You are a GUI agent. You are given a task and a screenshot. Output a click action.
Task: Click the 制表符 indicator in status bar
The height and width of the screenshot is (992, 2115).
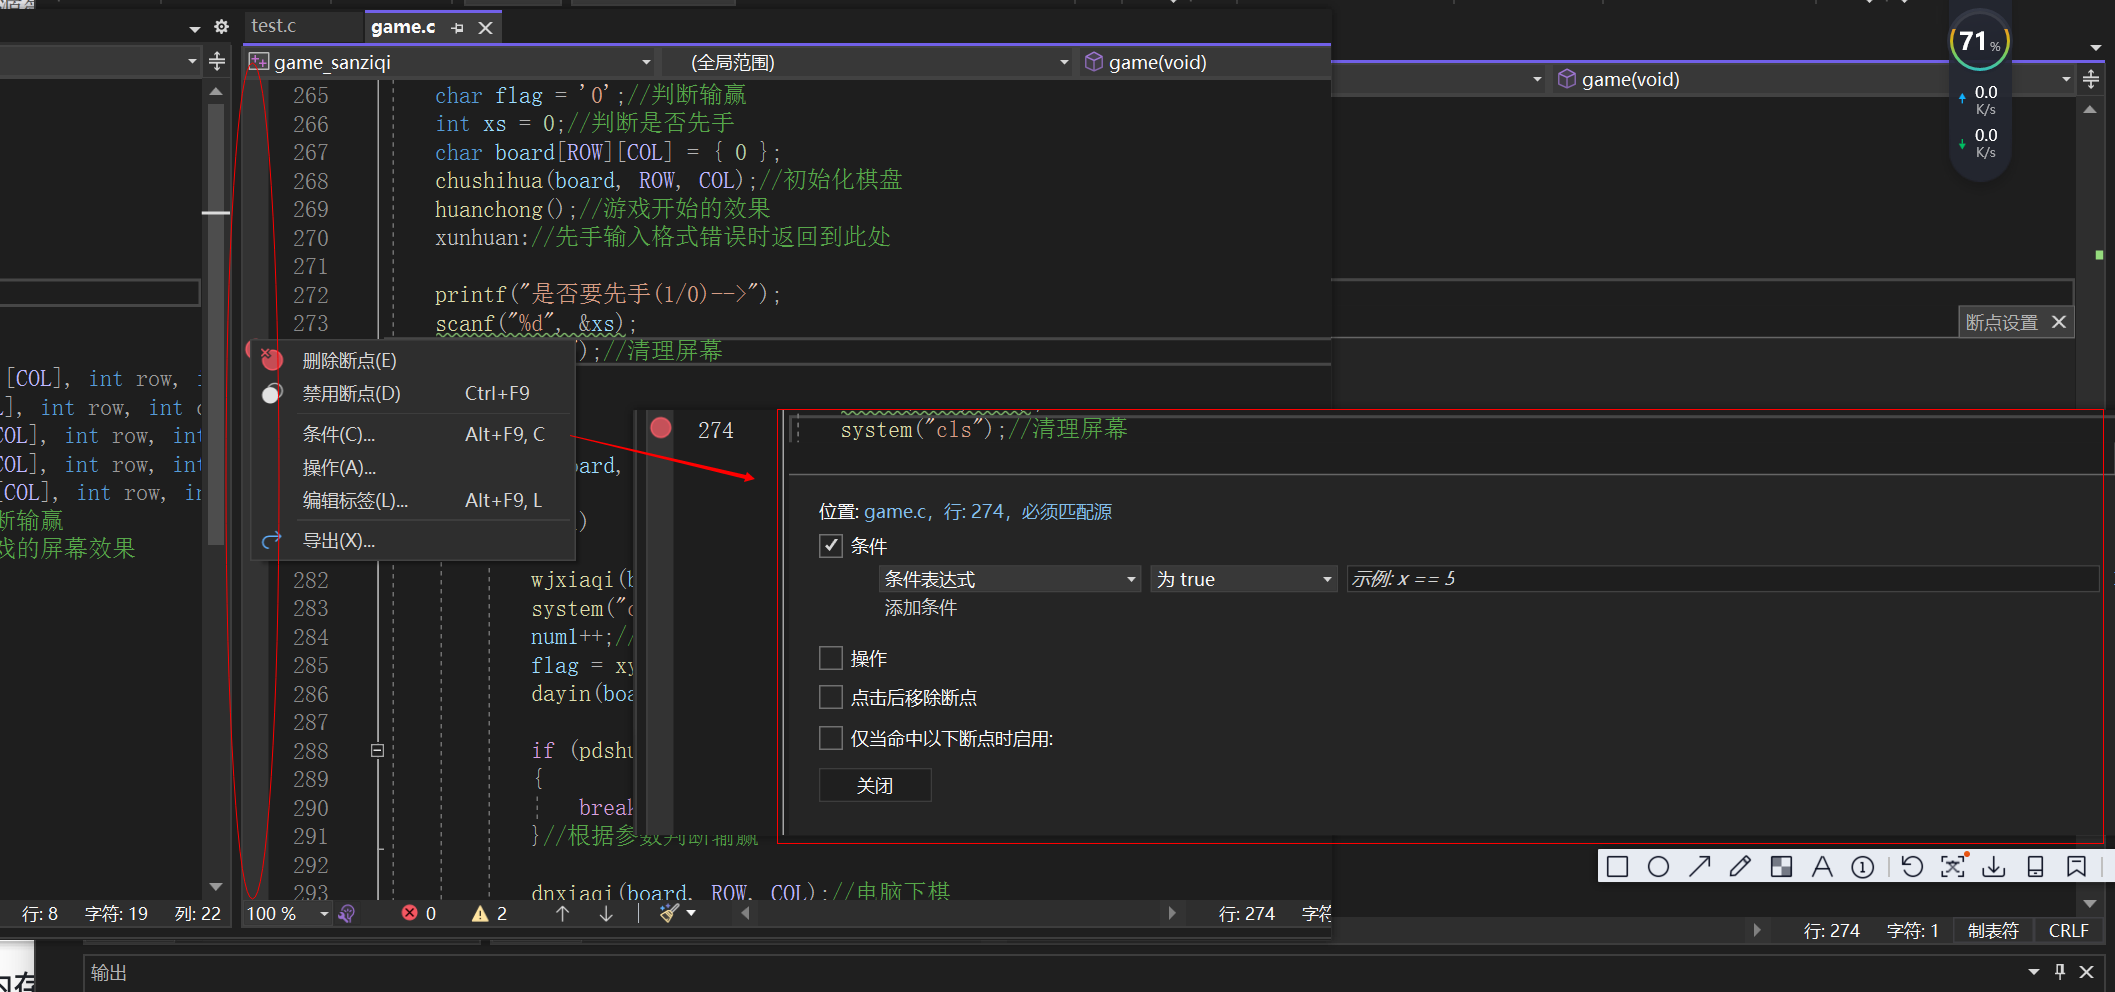tap(1993, 930)
